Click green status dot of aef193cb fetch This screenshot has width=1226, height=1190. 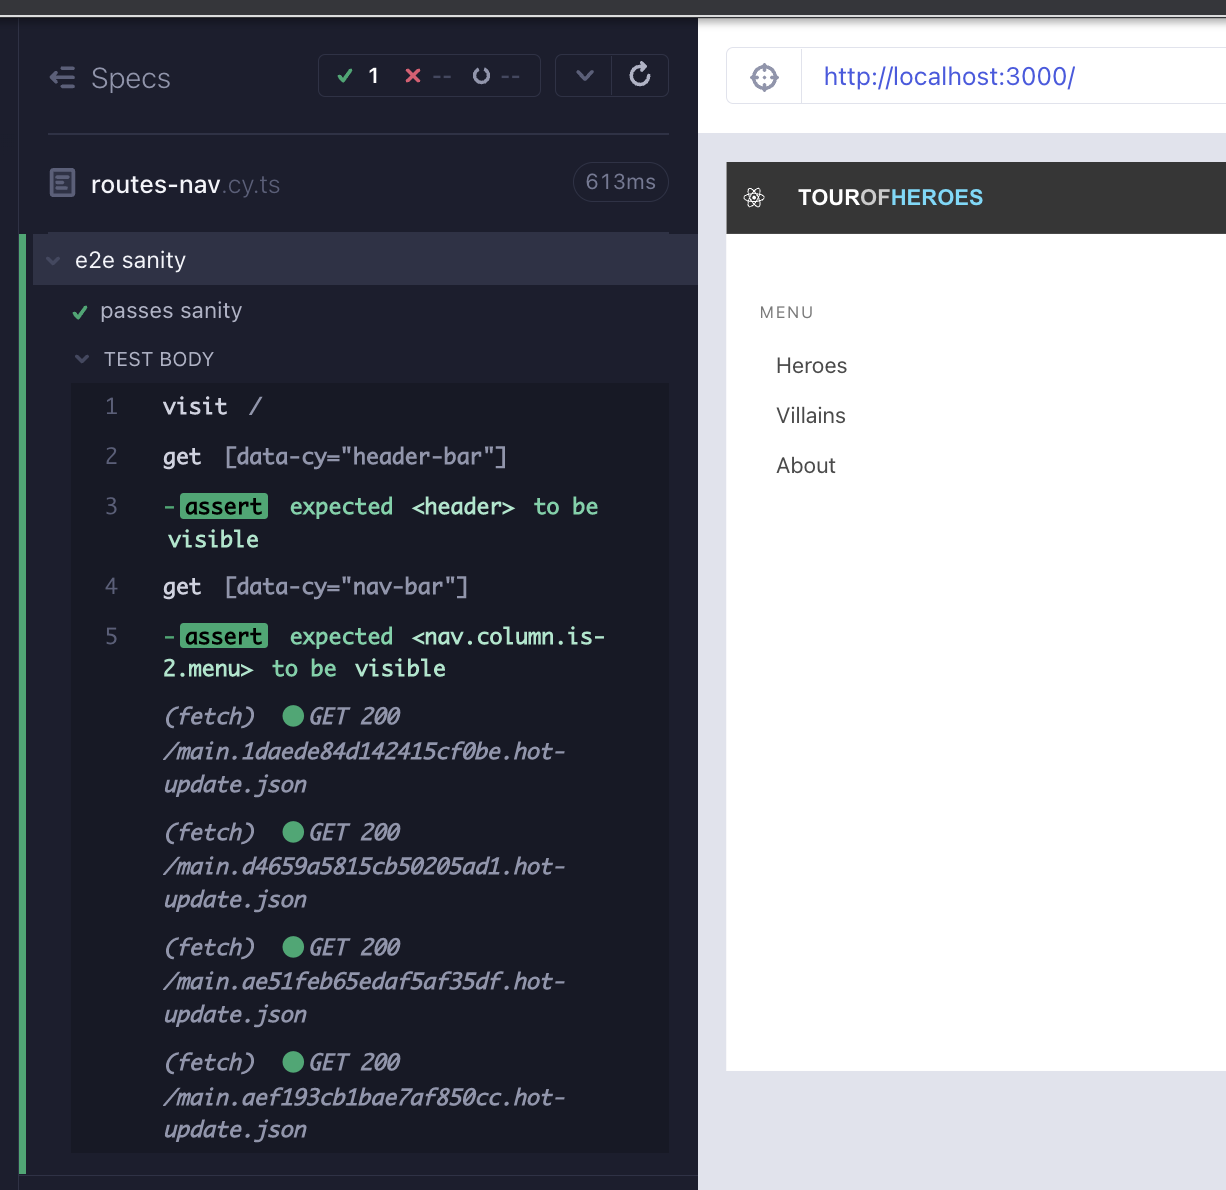pos(293,1062)
